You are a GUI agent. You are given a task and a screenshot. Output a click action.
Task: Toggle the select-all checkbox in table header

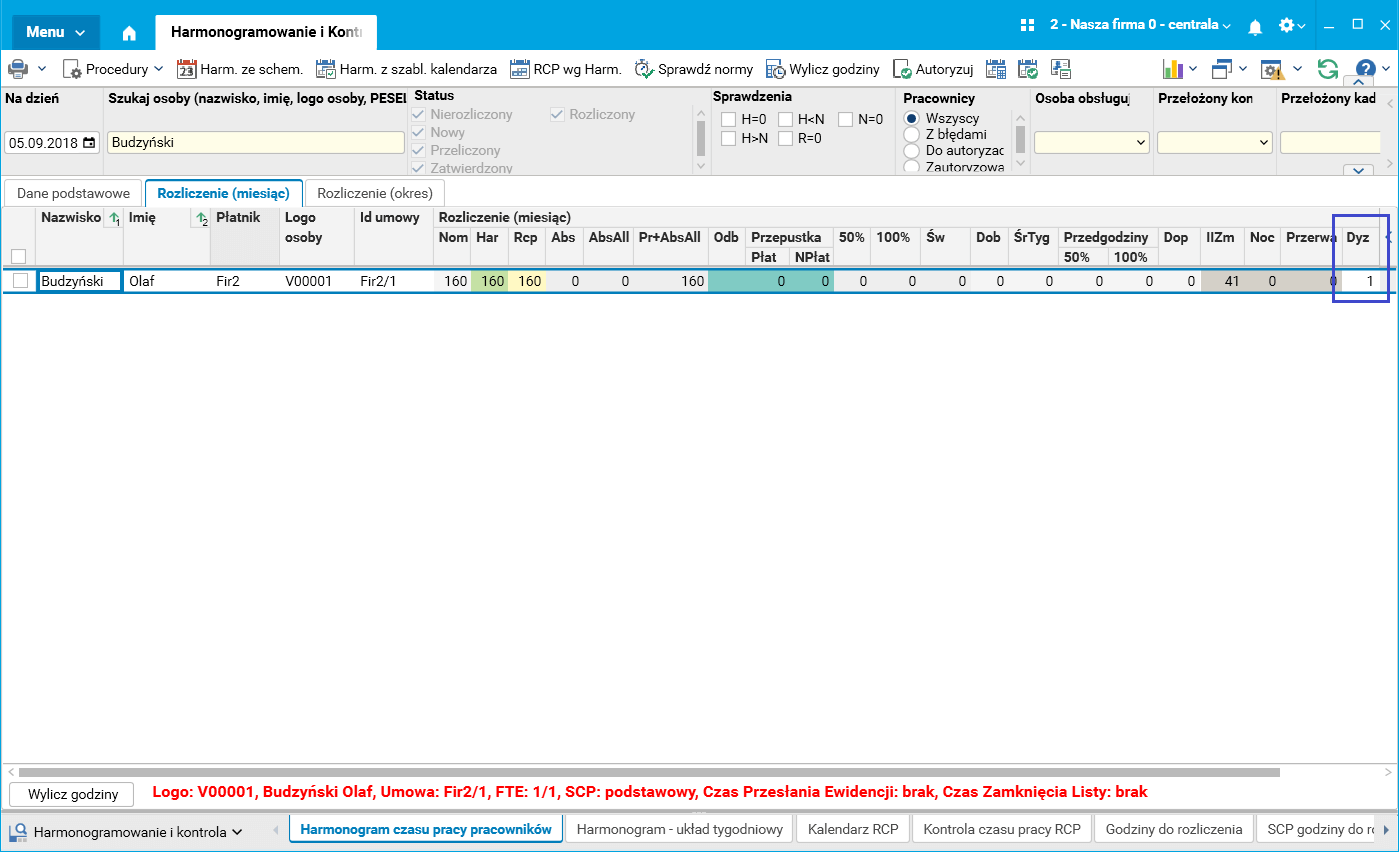click(x=18, y=256)
